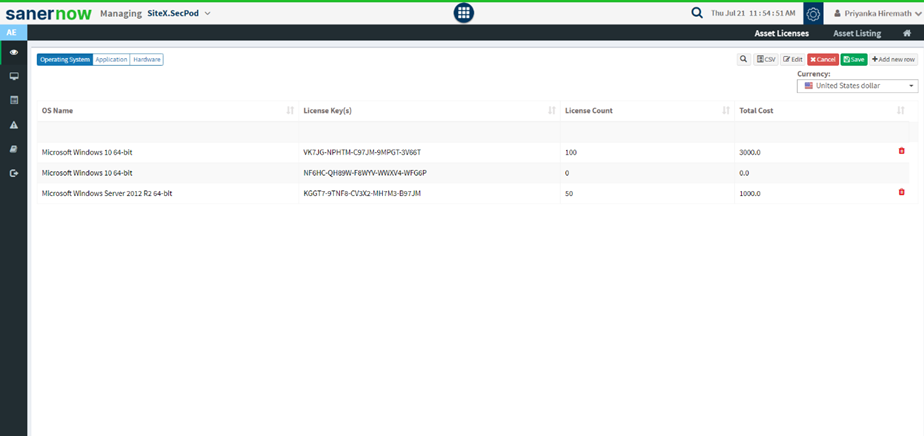Click the empty License Key(s) filter field

430,131
